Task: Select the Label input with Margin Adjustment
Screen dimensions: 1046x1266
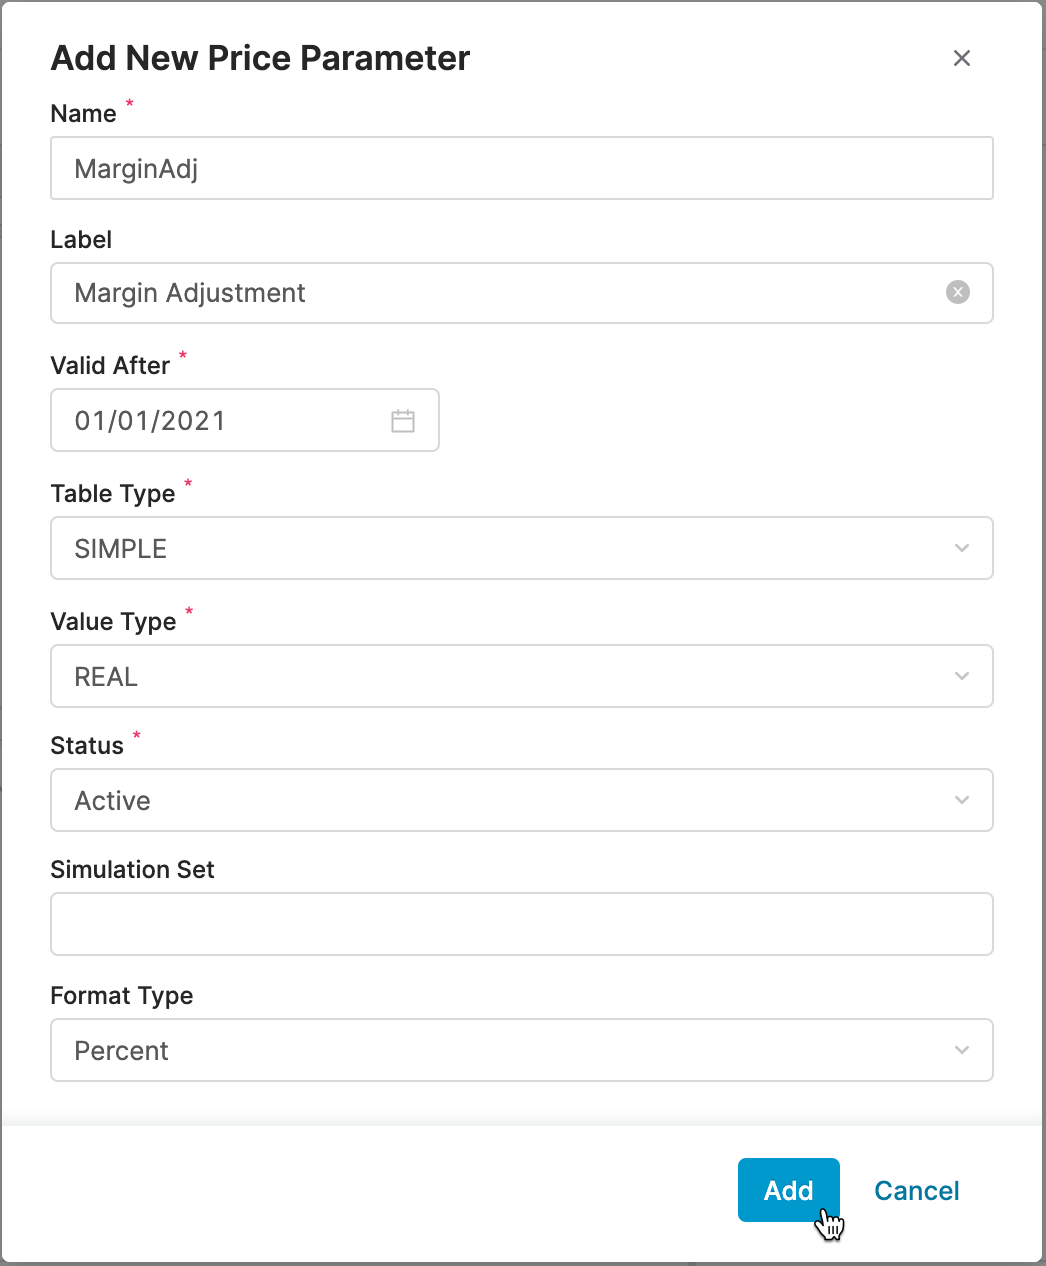Action: pos(450,292)
